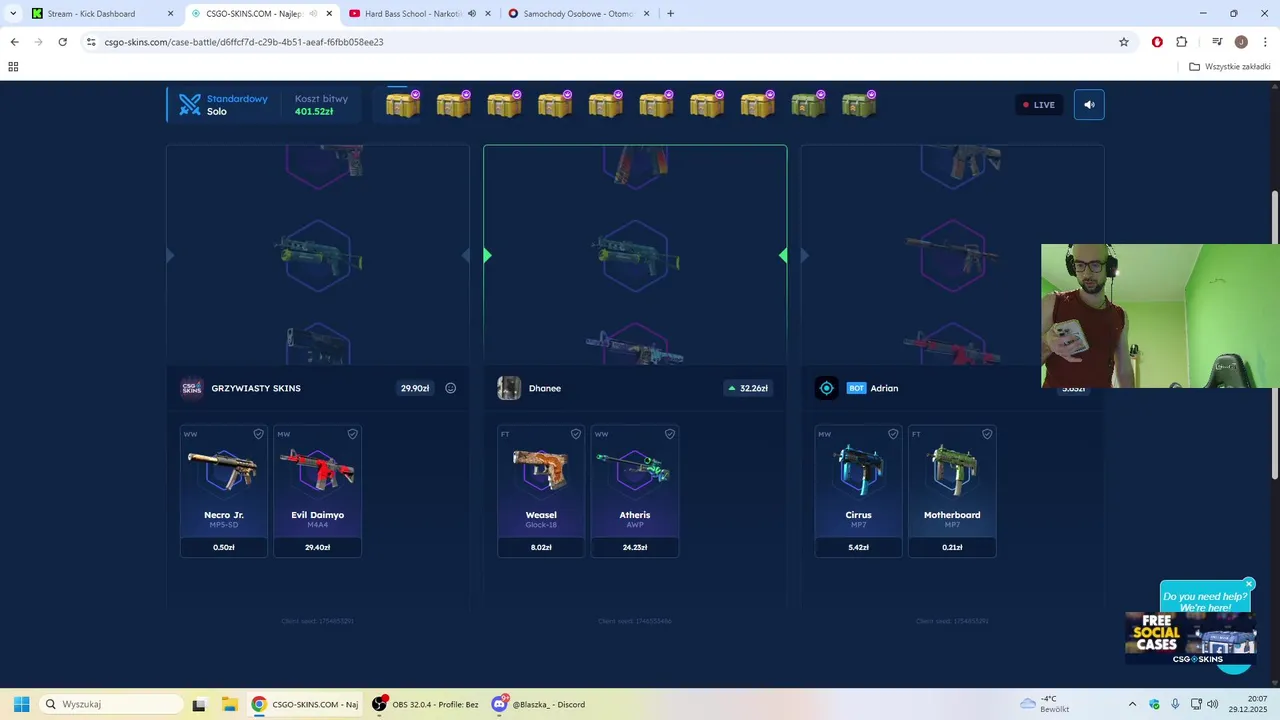This screenshot has height=720, width=1280.
Task: Select the first yellow case in battle row
Action: (403, 104)
